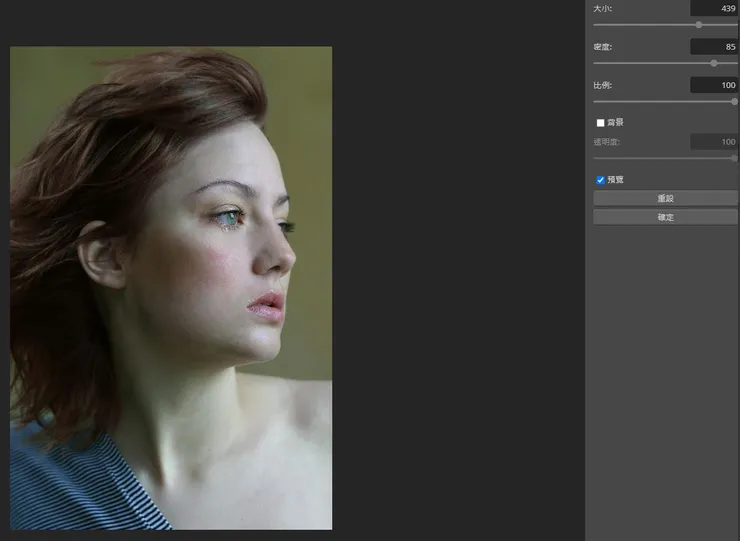
Task: Click the 大小 size slider handle
Action: (698, 24)
